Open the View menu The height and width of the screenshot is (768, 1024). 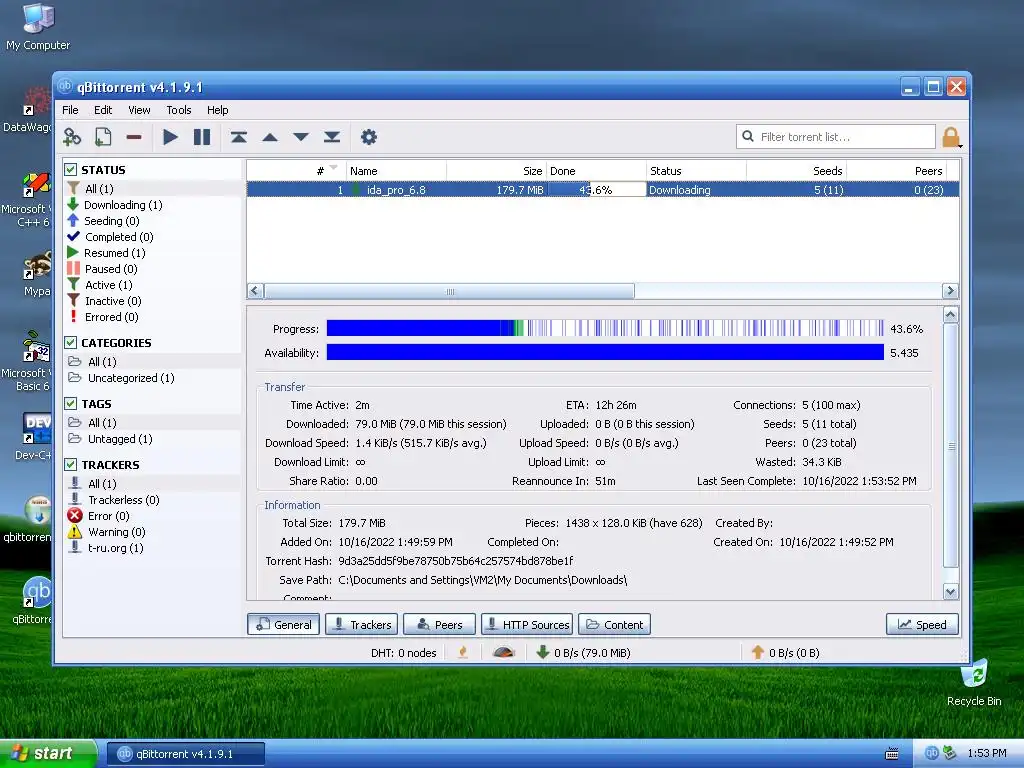[x=139, y=110]
